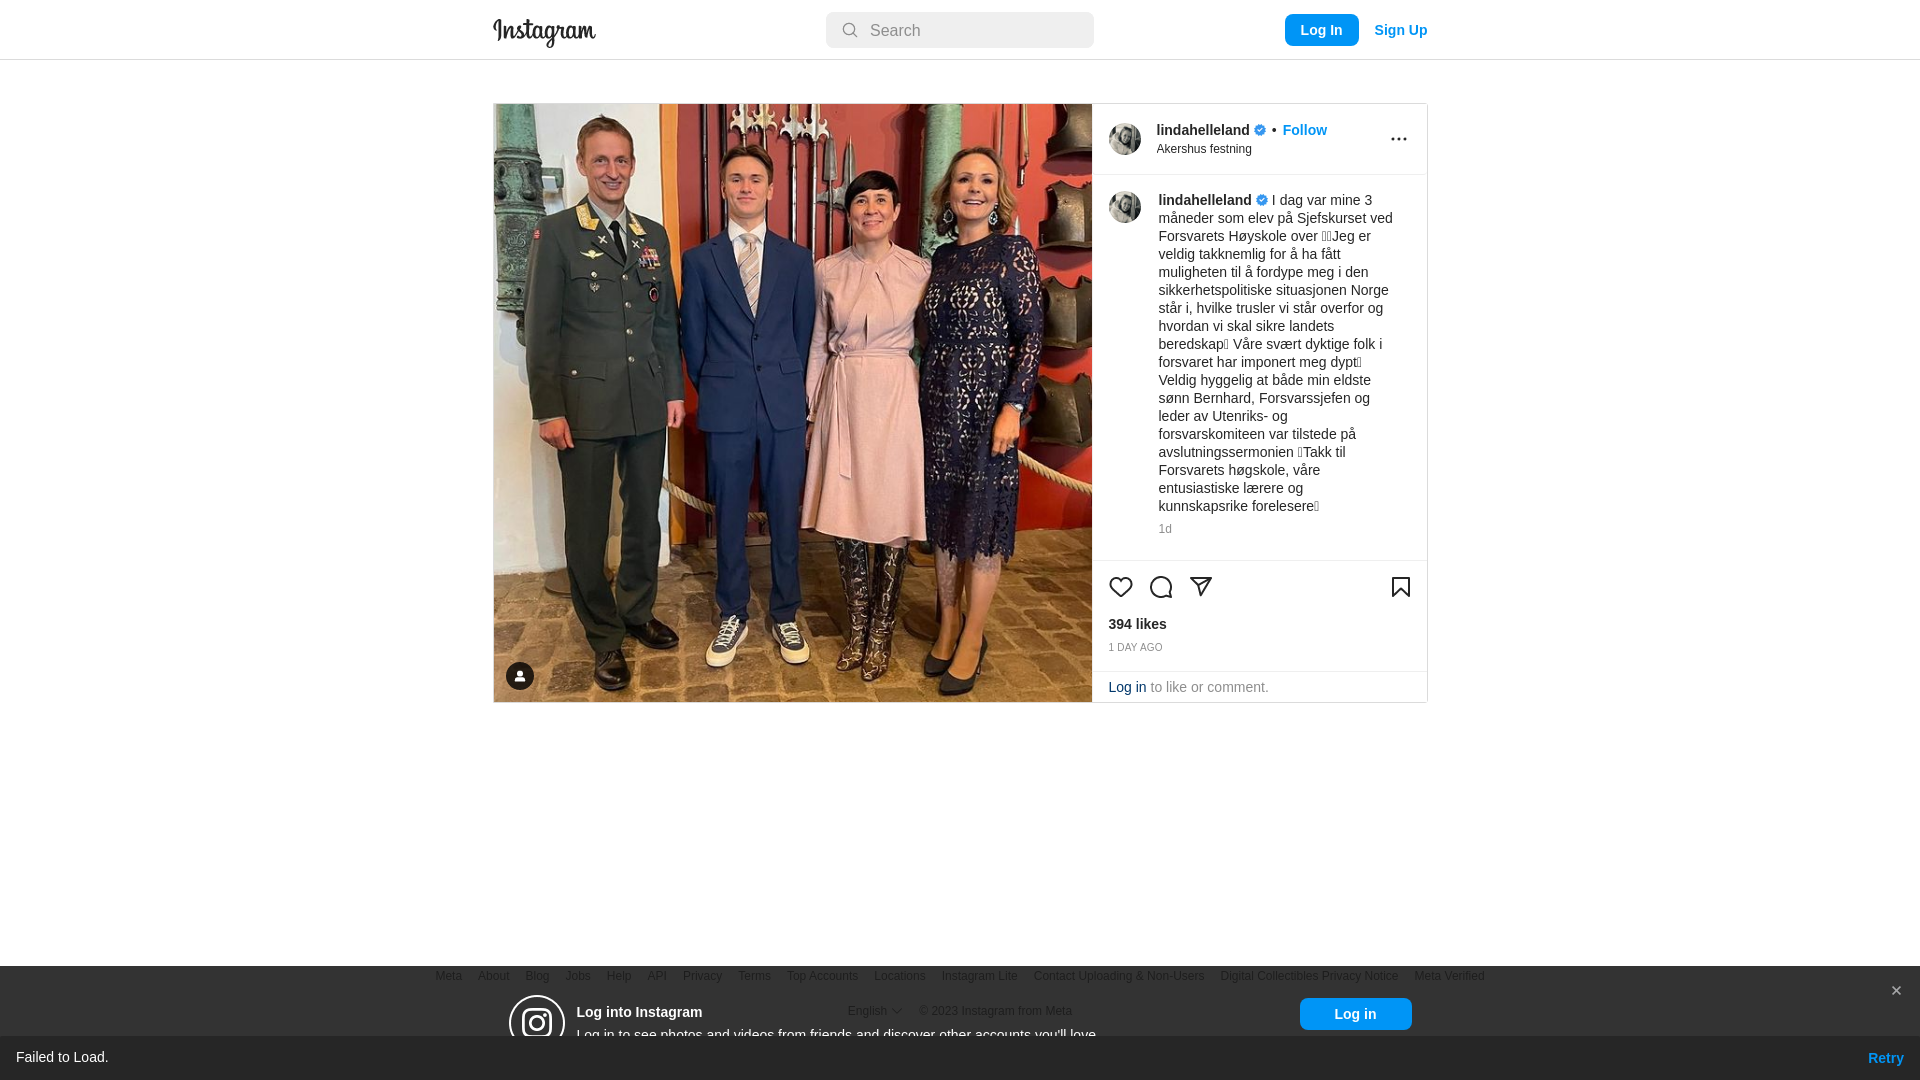This screenshot has height=1080, width=1920.
Task: Show tagged people icon on photo
Action: point(519,676)
